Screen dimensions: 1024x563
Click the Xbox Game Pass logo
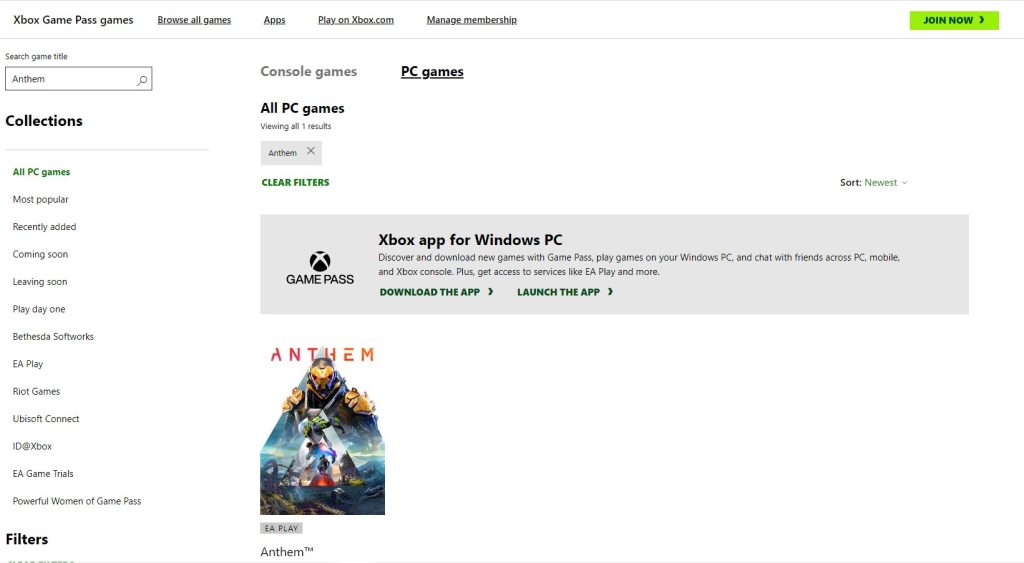click(x=320, y=267)
